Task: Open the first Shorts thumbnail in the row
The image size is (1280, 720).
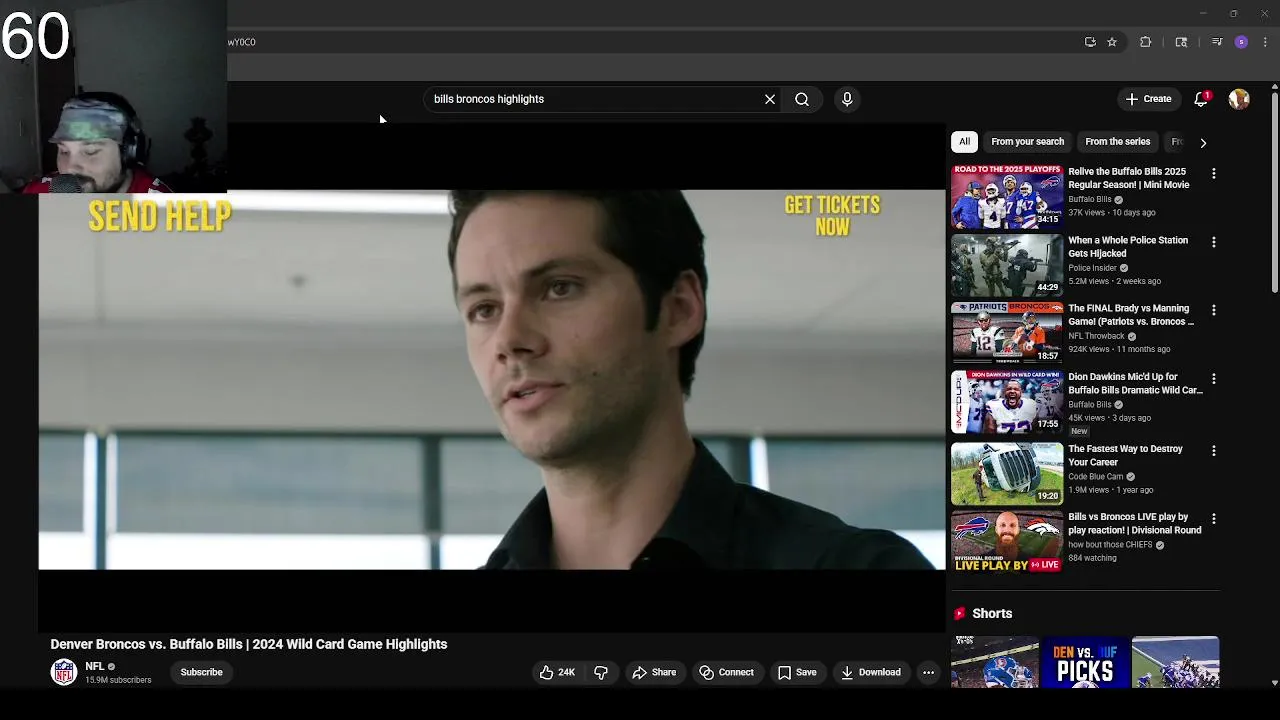Action: pos(995,662)
